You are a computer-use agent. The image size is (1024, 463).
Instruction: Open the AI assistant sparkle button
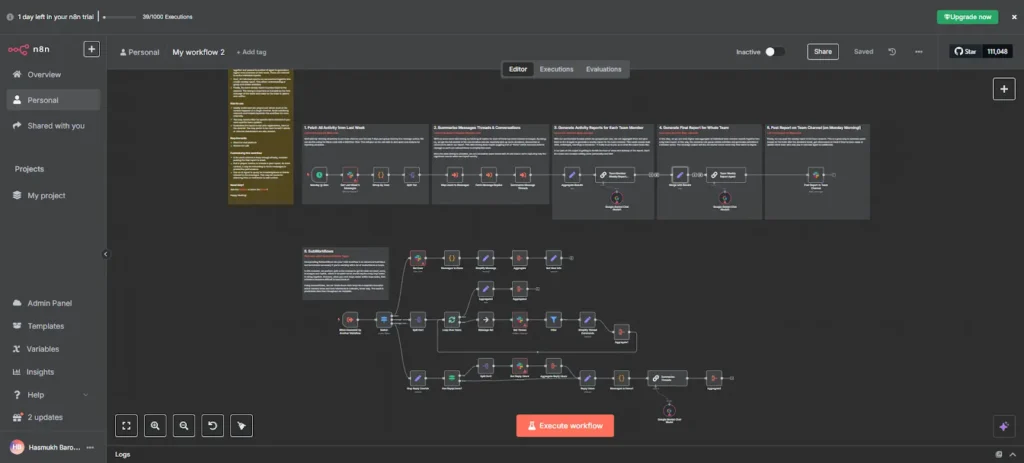click(x=1003, y=425)
